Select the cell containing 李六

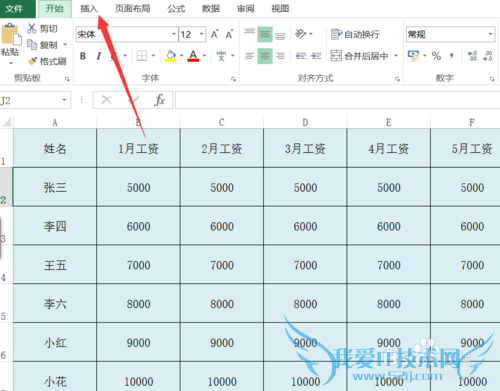pos(55,304)
